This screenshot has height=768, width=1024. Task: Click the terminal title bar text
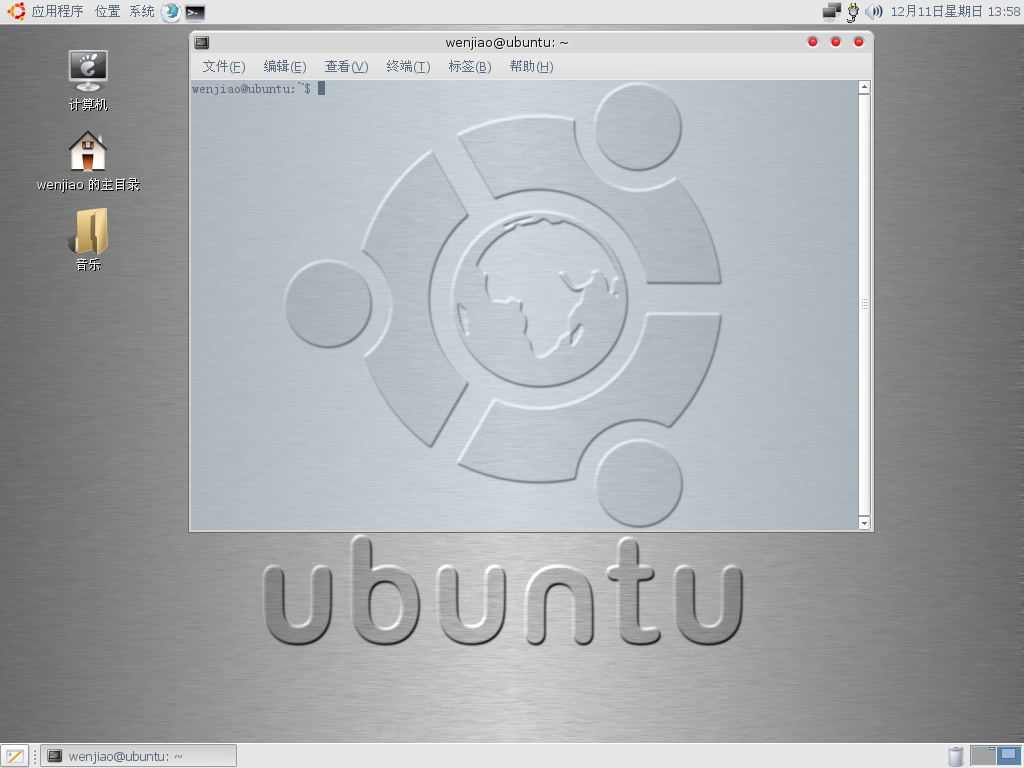(507, 42)
